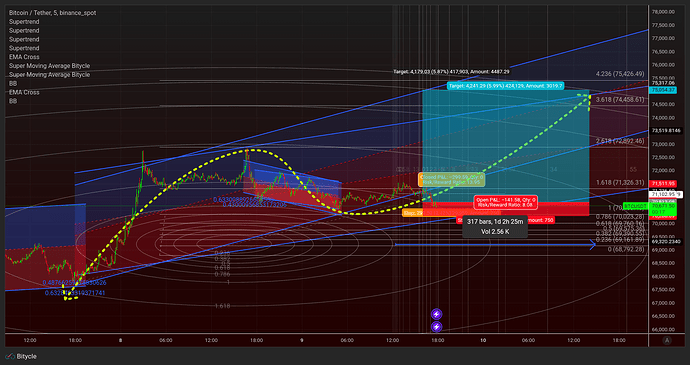
Task: Click the green BTCUSDT price tag
Action: click(x=635, y=206)
